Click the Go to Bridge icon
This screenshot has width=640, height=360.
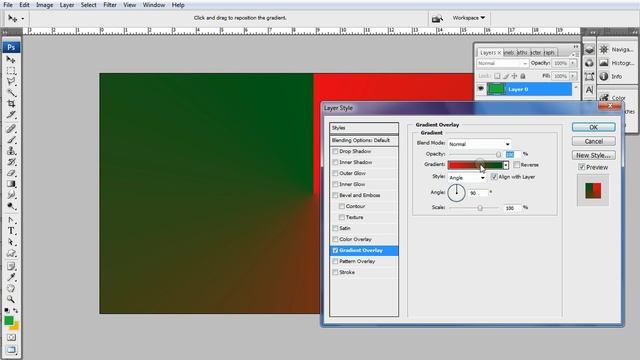tap(437, 18)
